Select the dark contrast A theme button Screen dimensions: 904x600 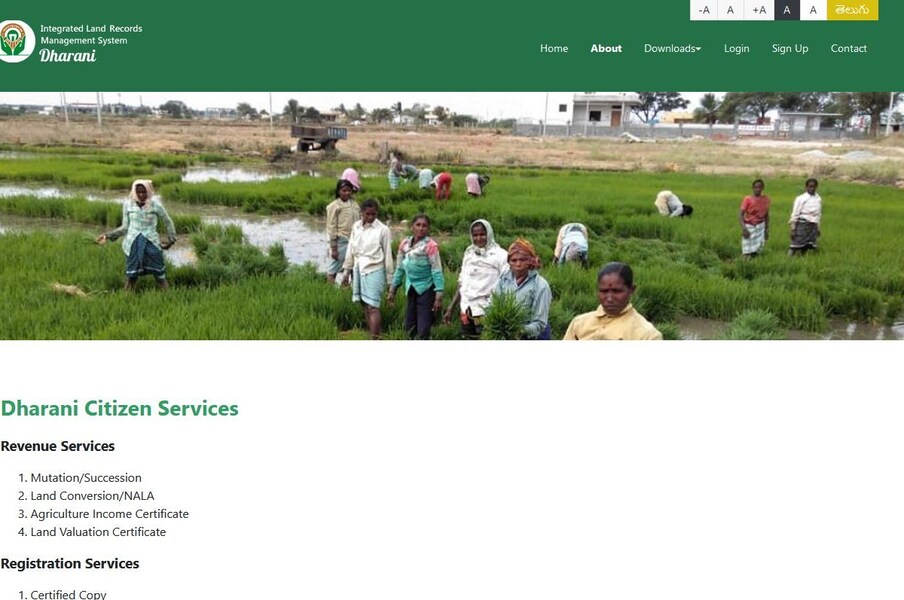pos(787,10)
